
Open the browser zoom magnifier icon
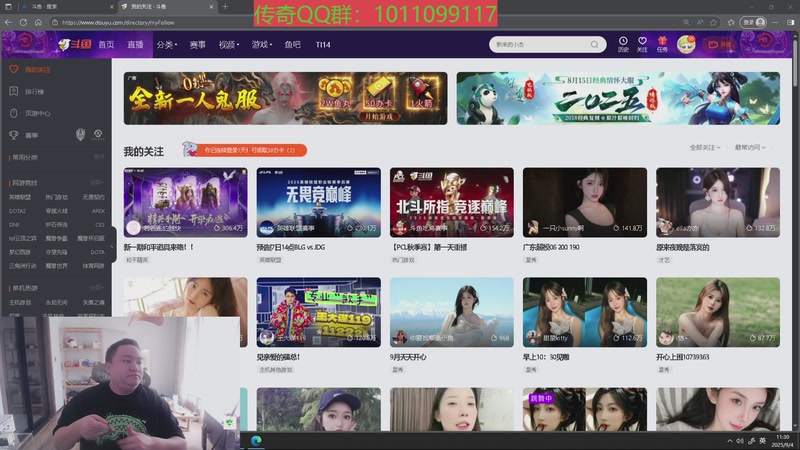pyautogui.click(x=686, y=22)
